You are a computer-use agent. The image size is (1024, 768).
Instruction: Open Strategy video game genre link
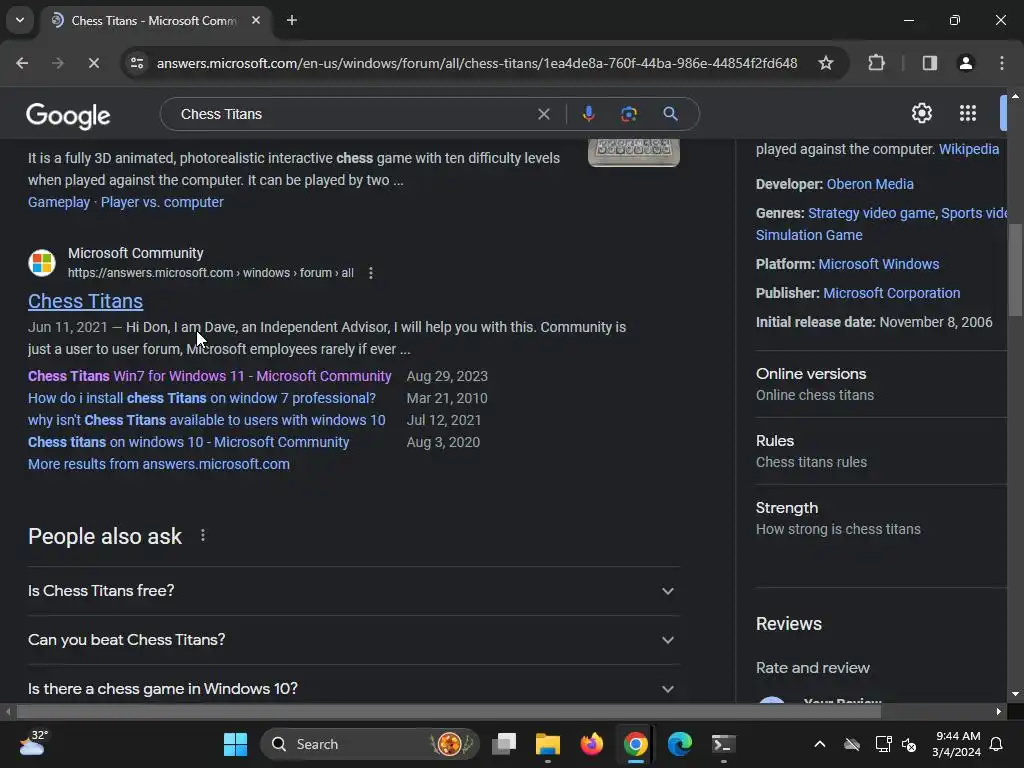point(871,214)
